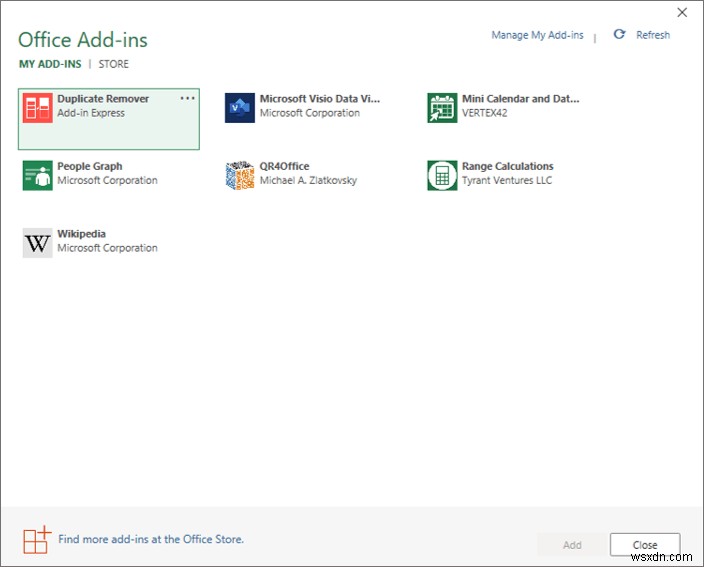Viewport: 704px width, 567px height.
Task: Switch to the STORE tab
Action: (x=113, y=64)
